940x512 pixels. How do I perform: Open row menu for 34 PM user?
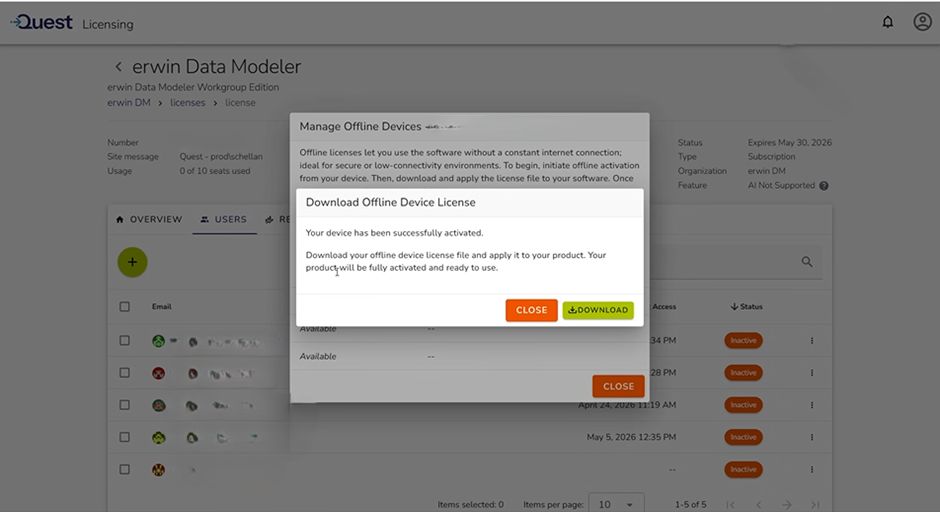point(812,341)
